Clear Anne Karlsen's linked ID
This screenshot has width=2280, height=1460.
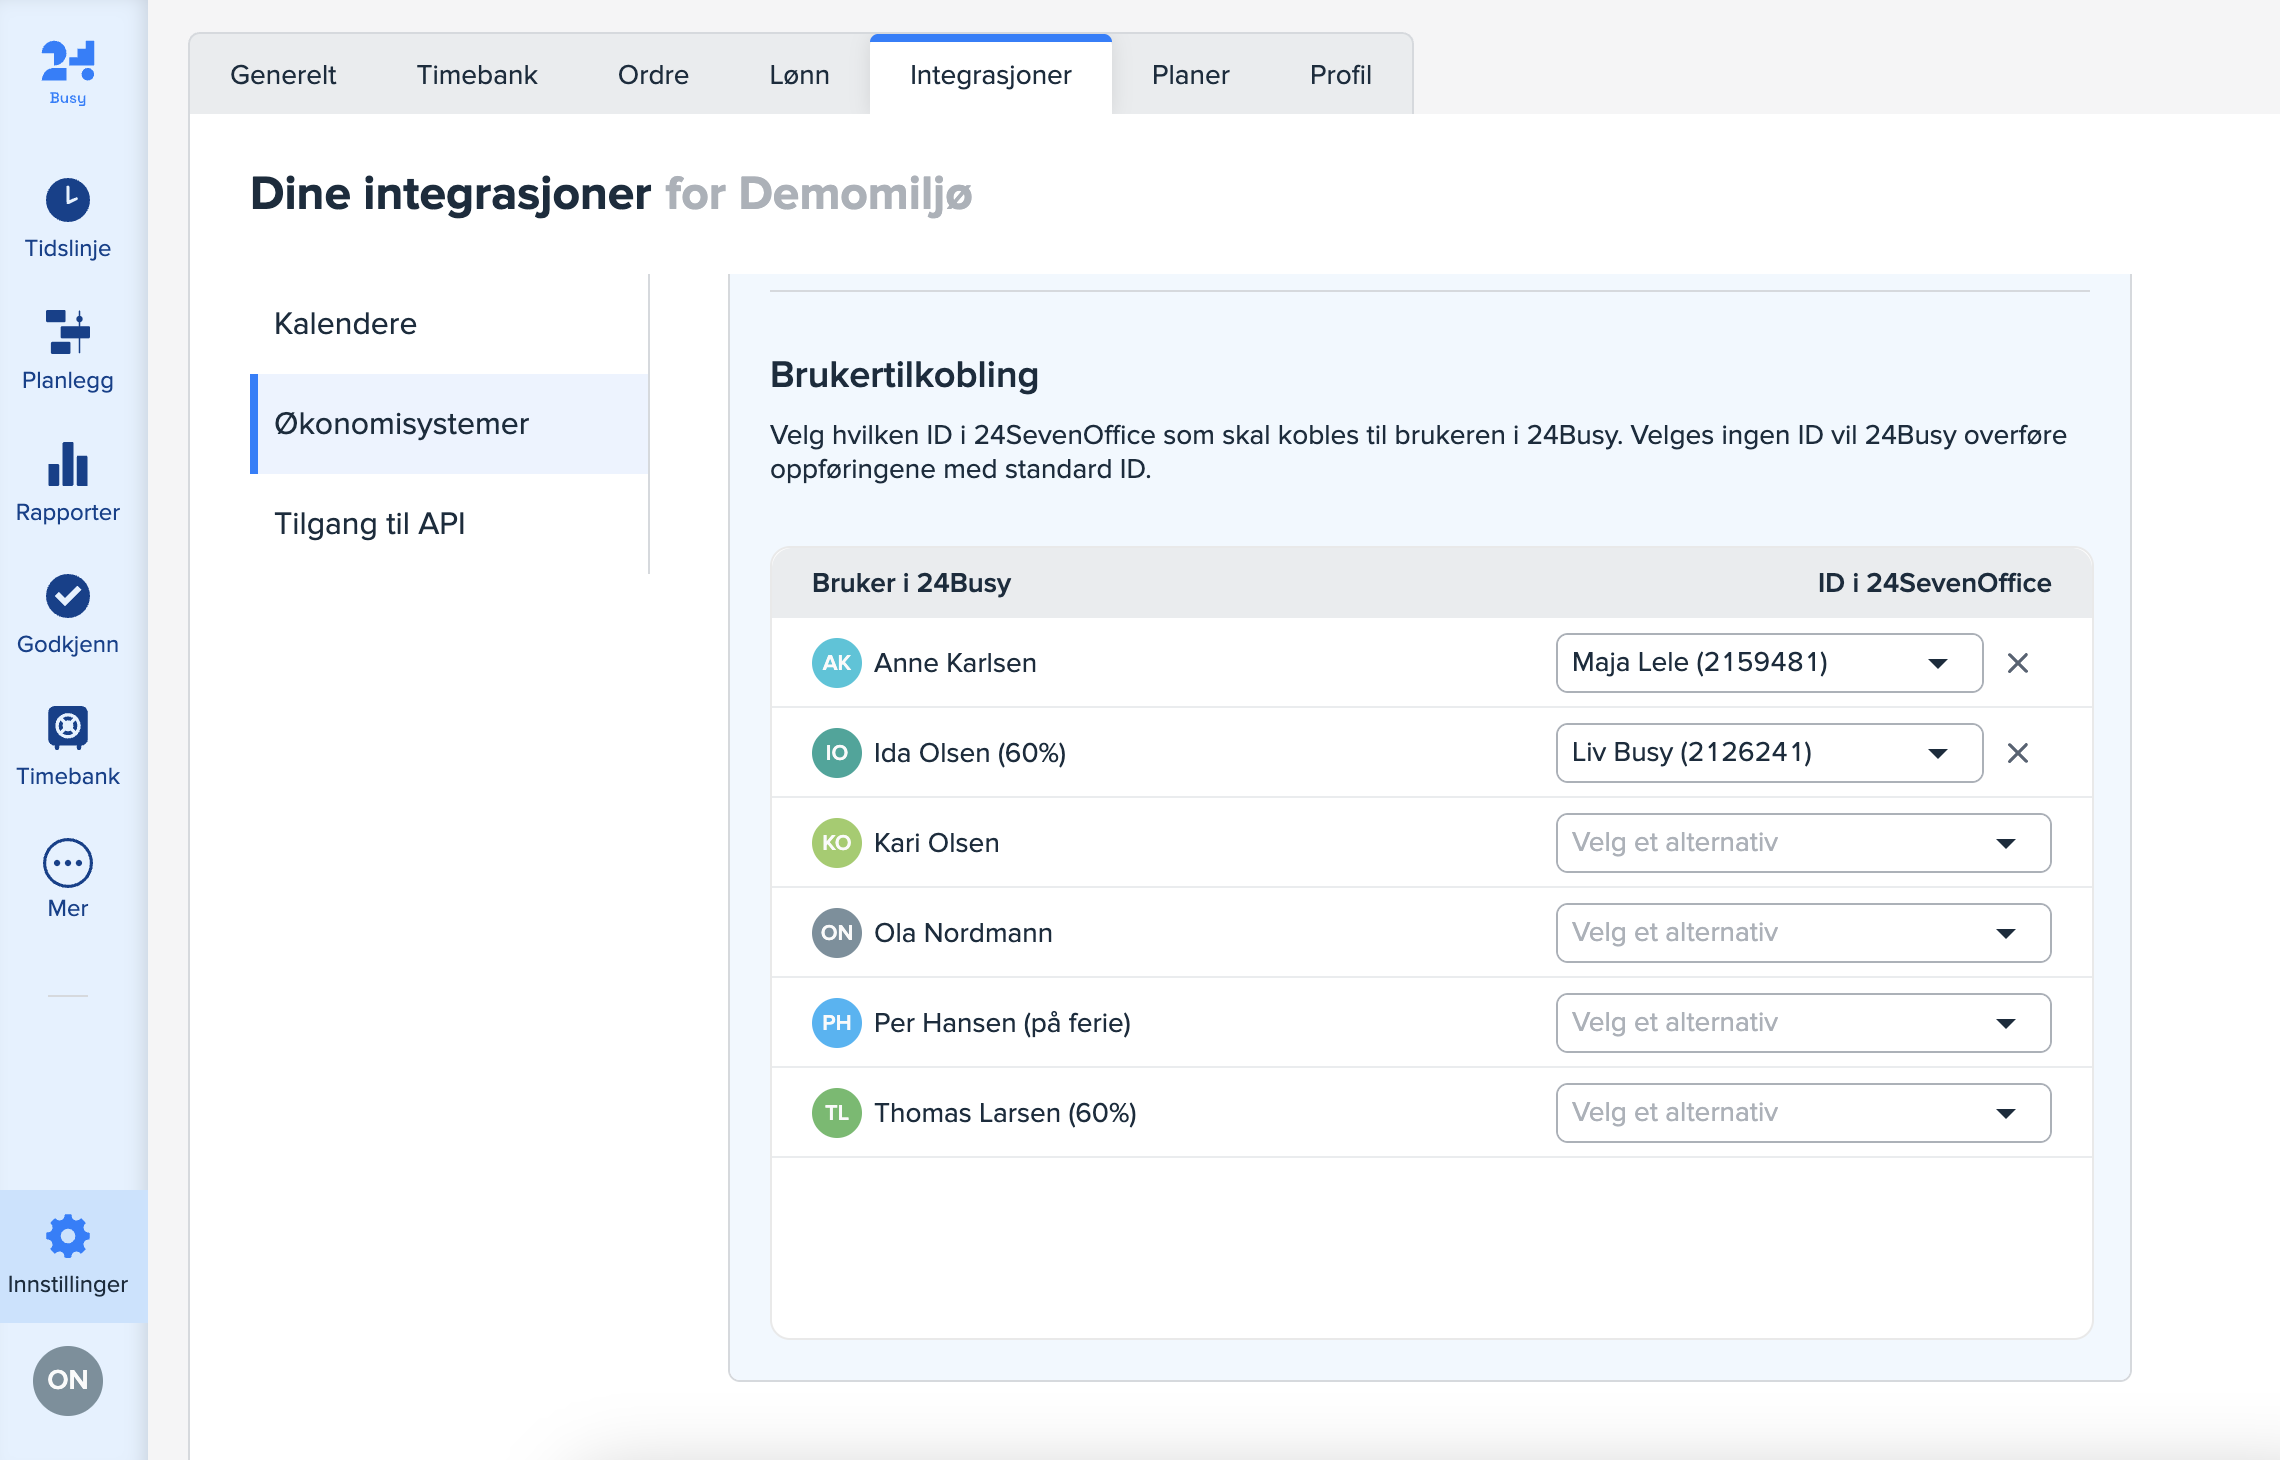click(x=2017, y=663)
